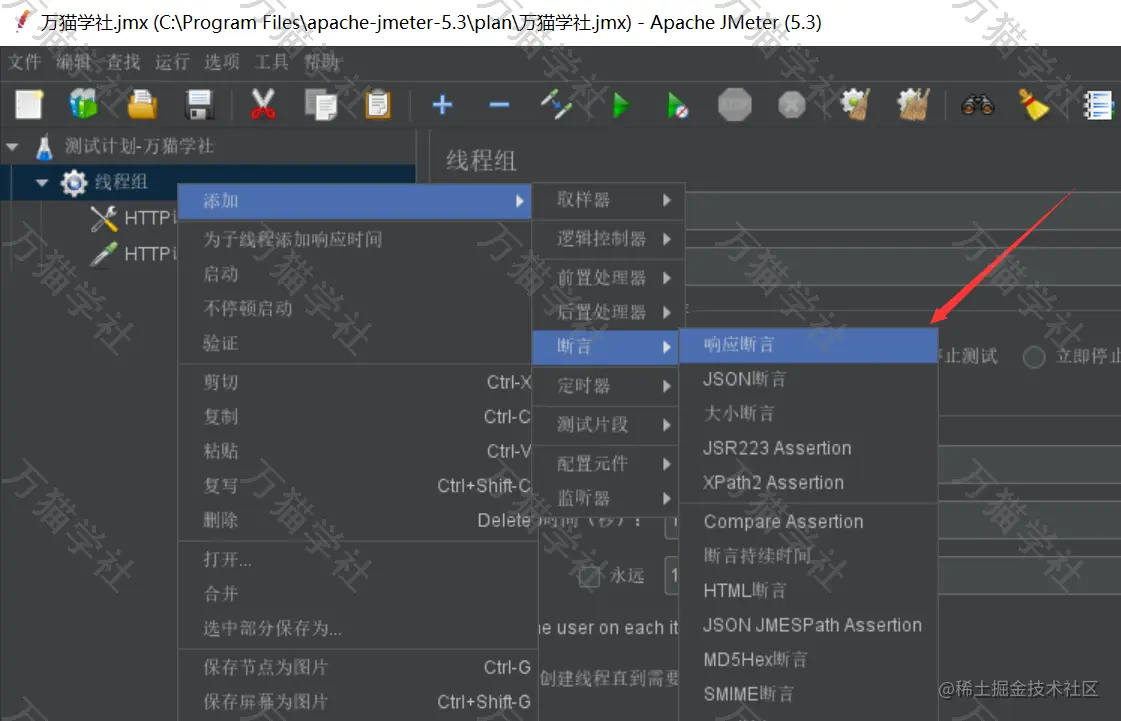1121x721 pixels.
Task: Select the HTTP tree item with pipette icon
Action: pyautogui.click(x=132, y=254)
